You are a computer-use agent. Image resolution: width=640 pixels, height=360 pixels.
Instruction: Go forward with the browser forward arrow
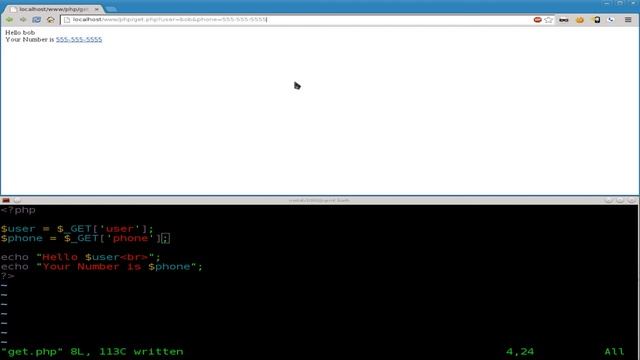(x=23, y=20)
